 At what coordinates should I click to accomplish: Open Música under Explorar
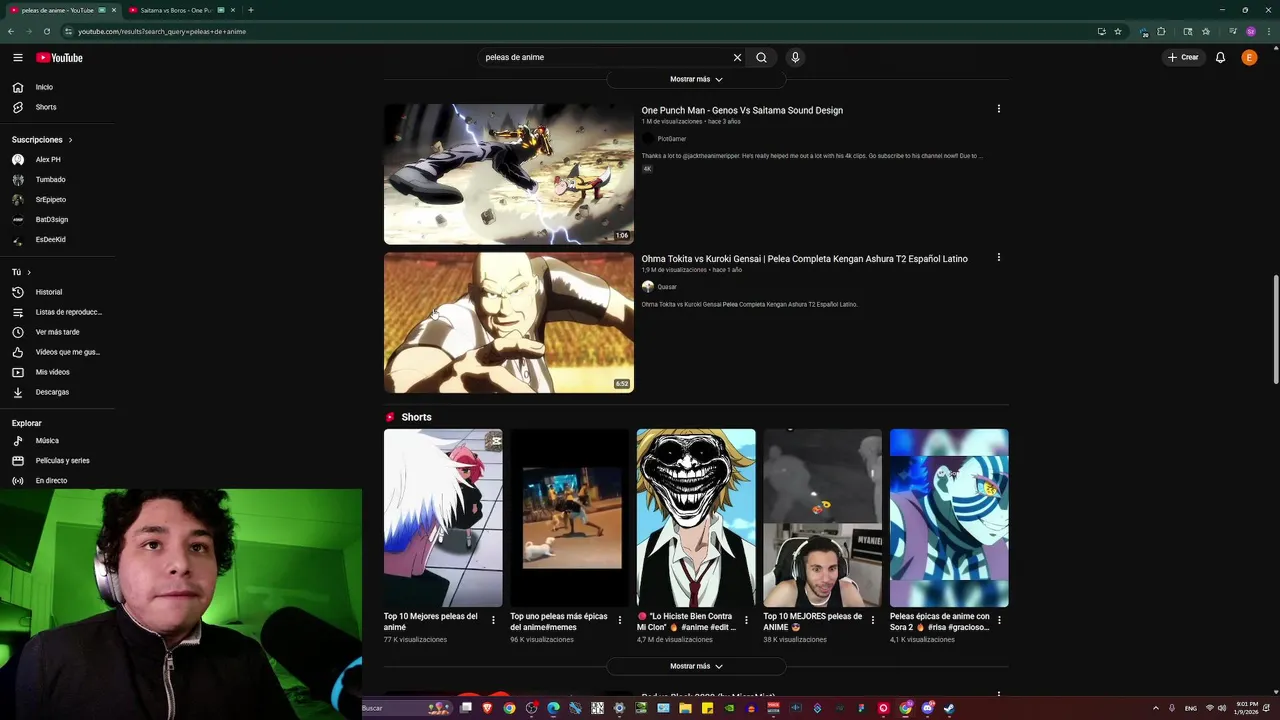tap(58, 441)
